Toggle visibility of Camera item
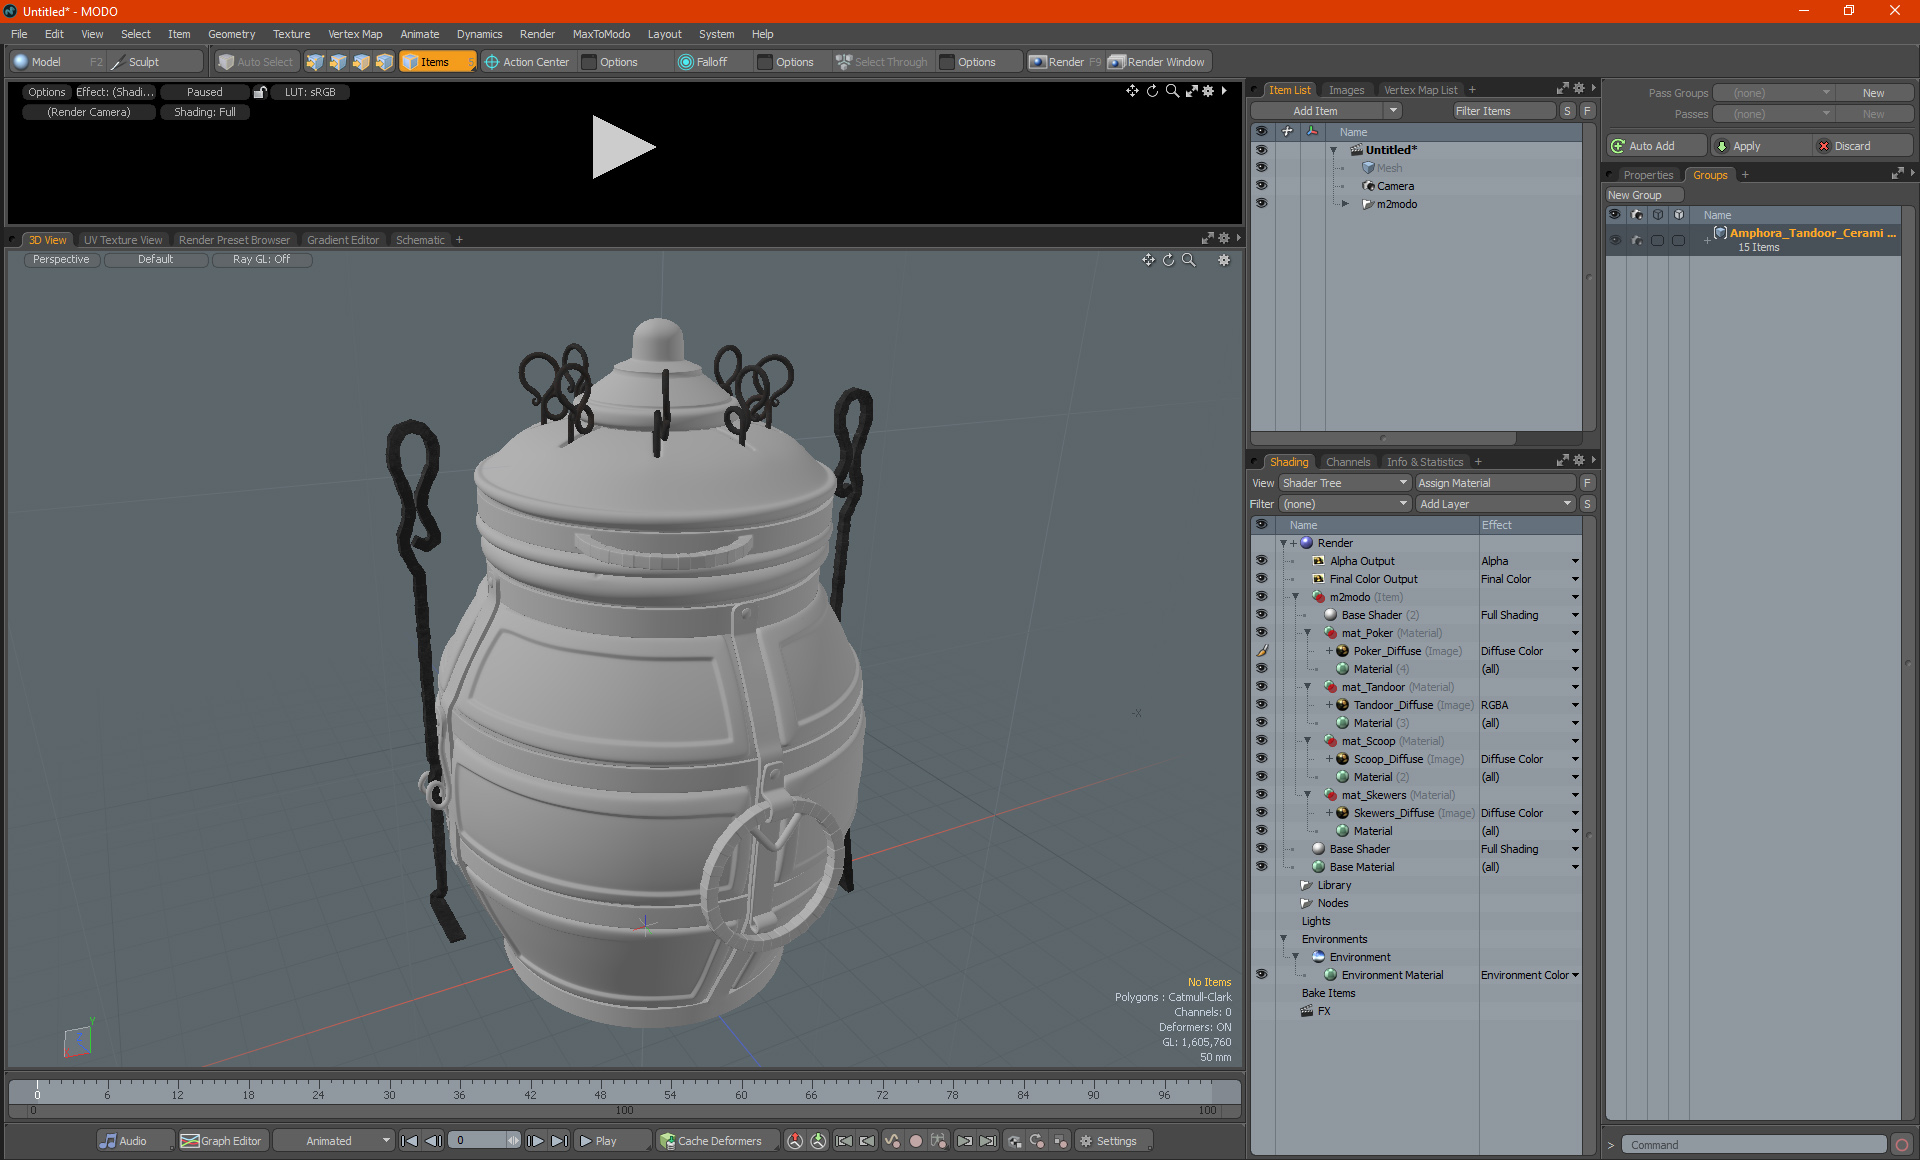This screenshot has height=1160, width=1920. [x=1261, y=186]
